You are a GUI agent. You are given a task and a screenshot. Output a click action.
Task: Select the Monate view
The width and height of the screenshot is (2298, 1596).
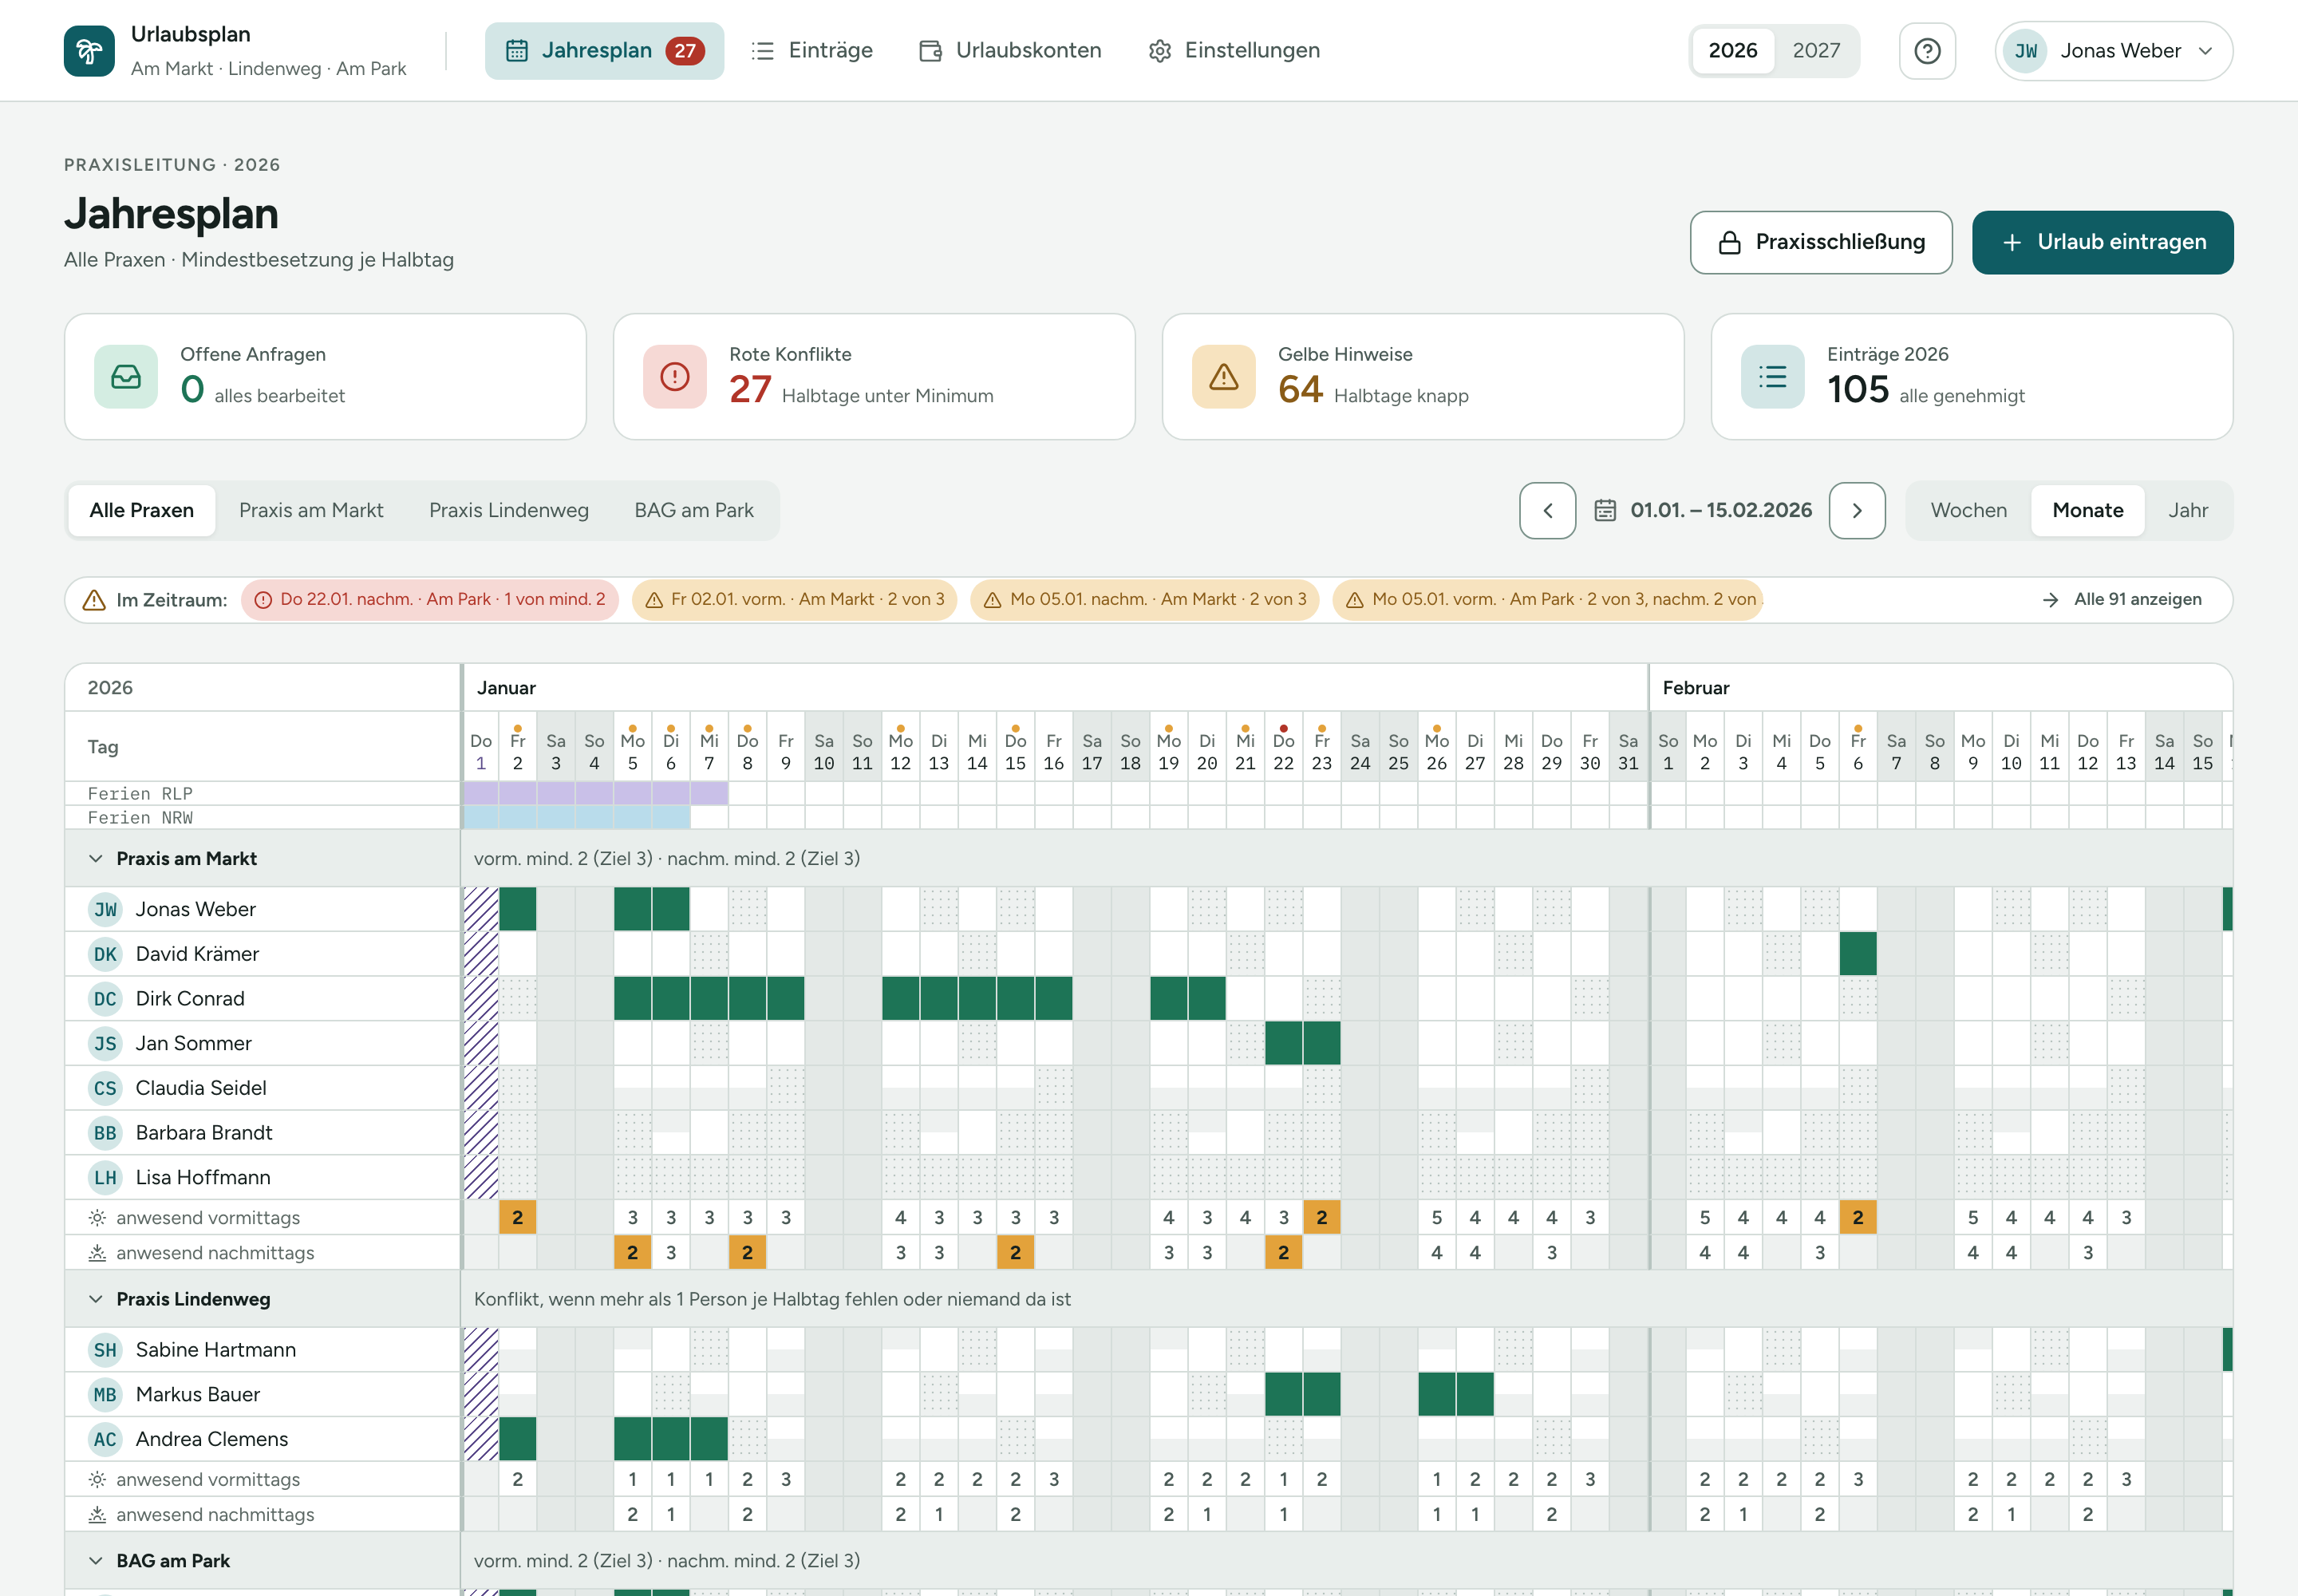2087,511
